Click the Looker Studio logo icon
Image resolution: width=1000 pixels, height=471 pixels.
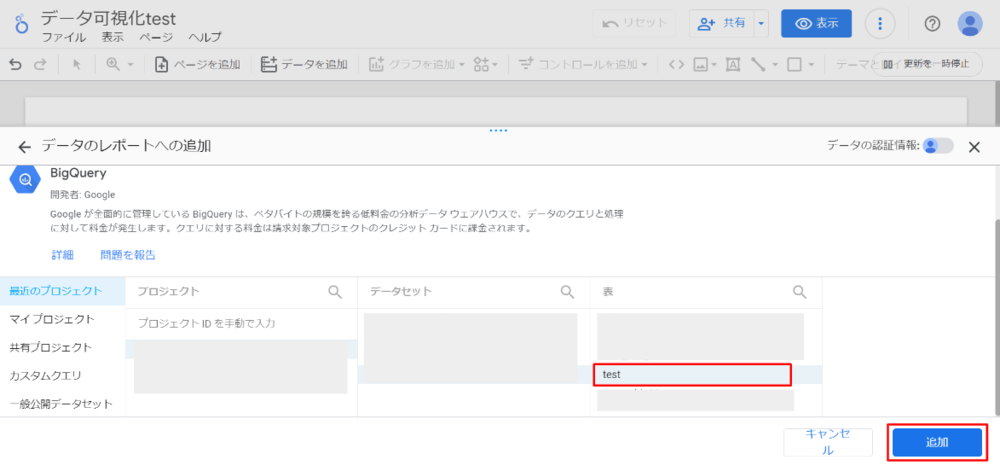(22, 24)
